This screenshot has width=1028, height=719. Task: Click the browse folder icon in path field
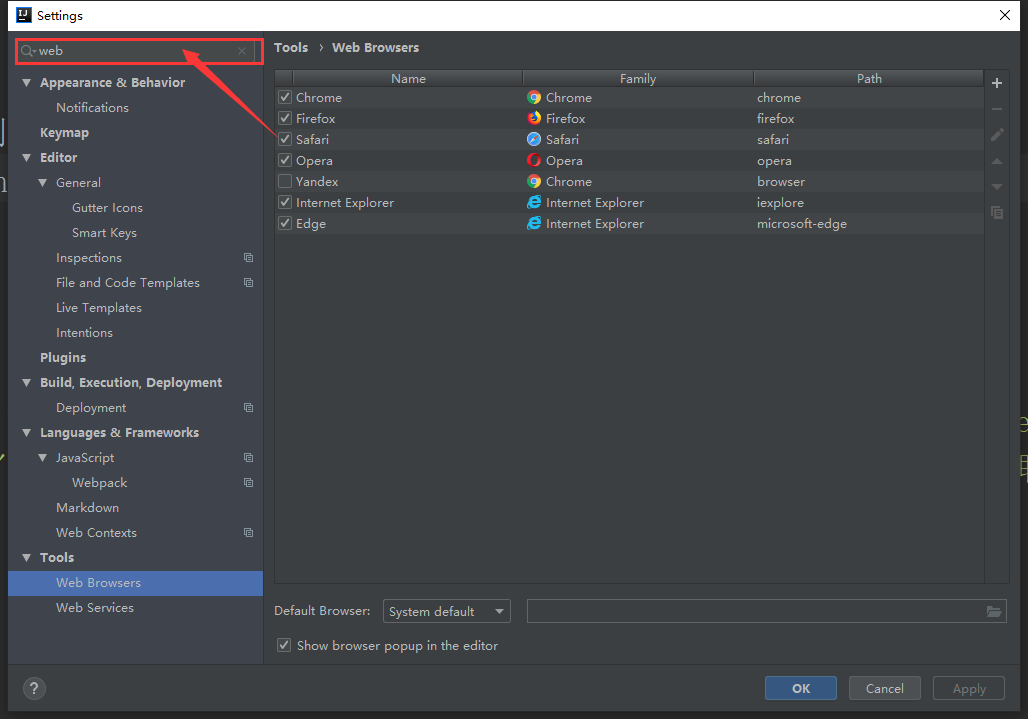tap(994, 612)
